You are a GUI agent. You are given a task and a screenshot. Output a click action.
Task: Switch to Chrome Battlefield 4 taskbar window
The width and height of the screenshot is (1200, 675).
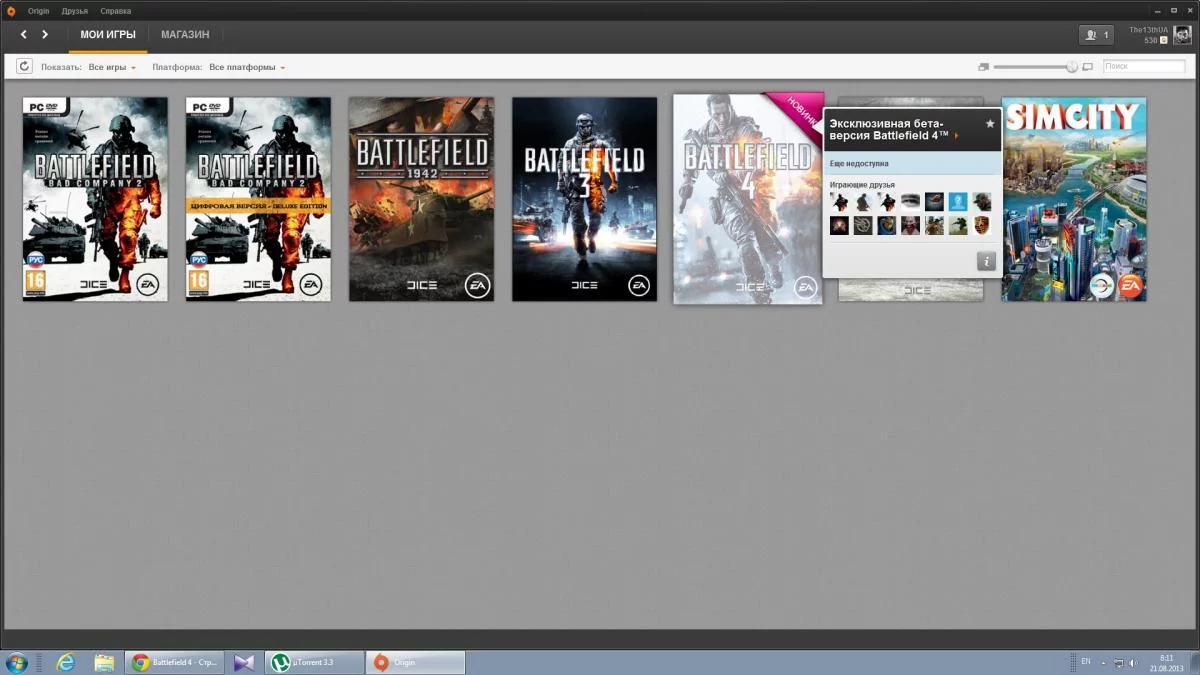[x=174, y=662]
